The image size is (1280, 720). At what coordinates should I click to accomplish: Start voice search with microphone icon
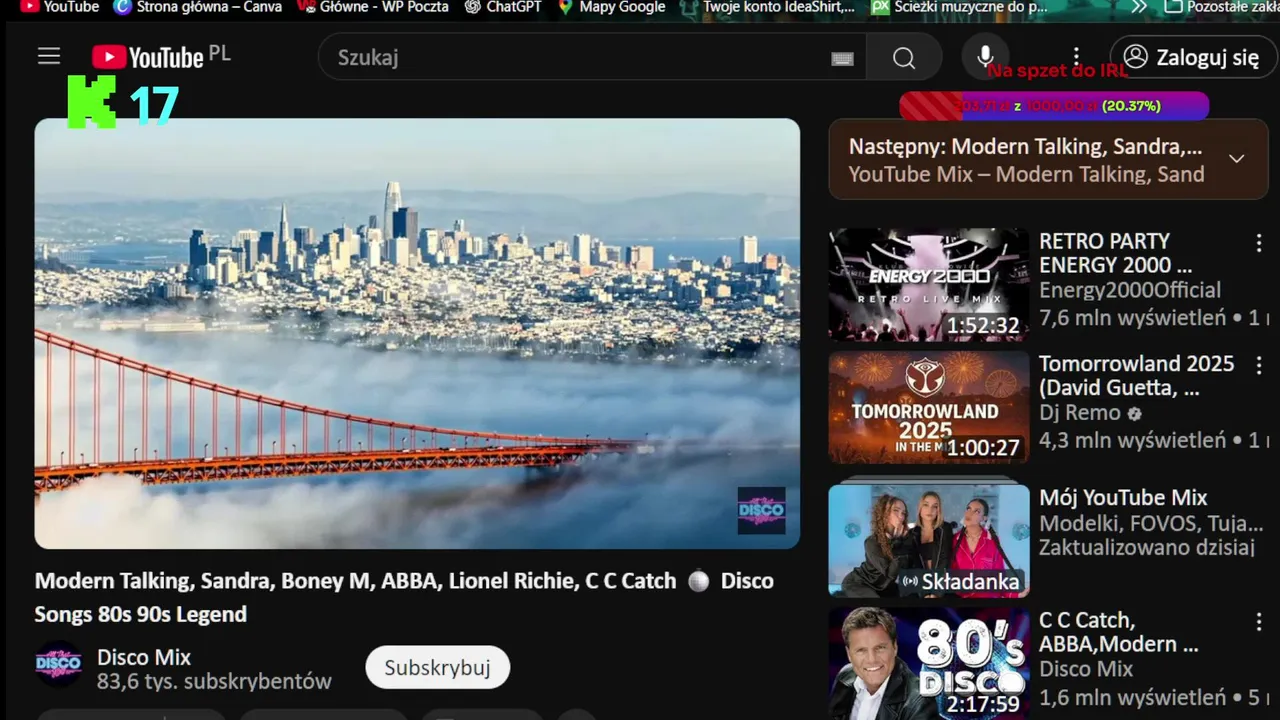pos(985,57)
